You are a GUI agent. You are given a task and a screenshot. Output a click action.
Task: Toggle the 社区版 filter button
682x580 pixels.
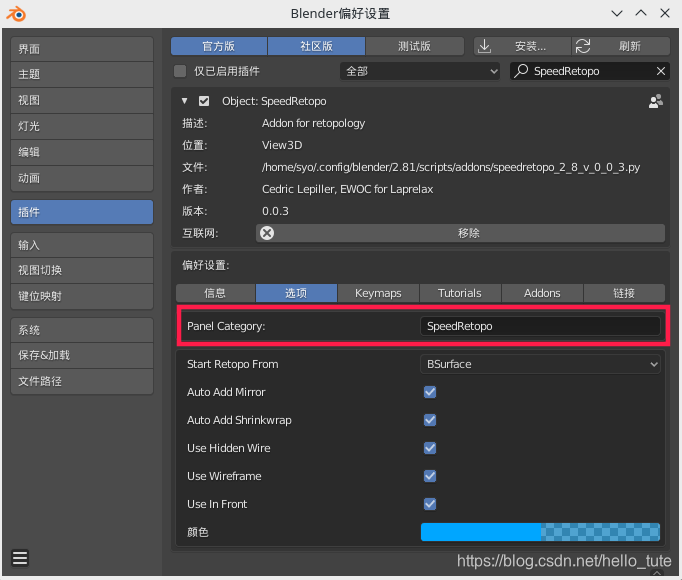(316, 46)
